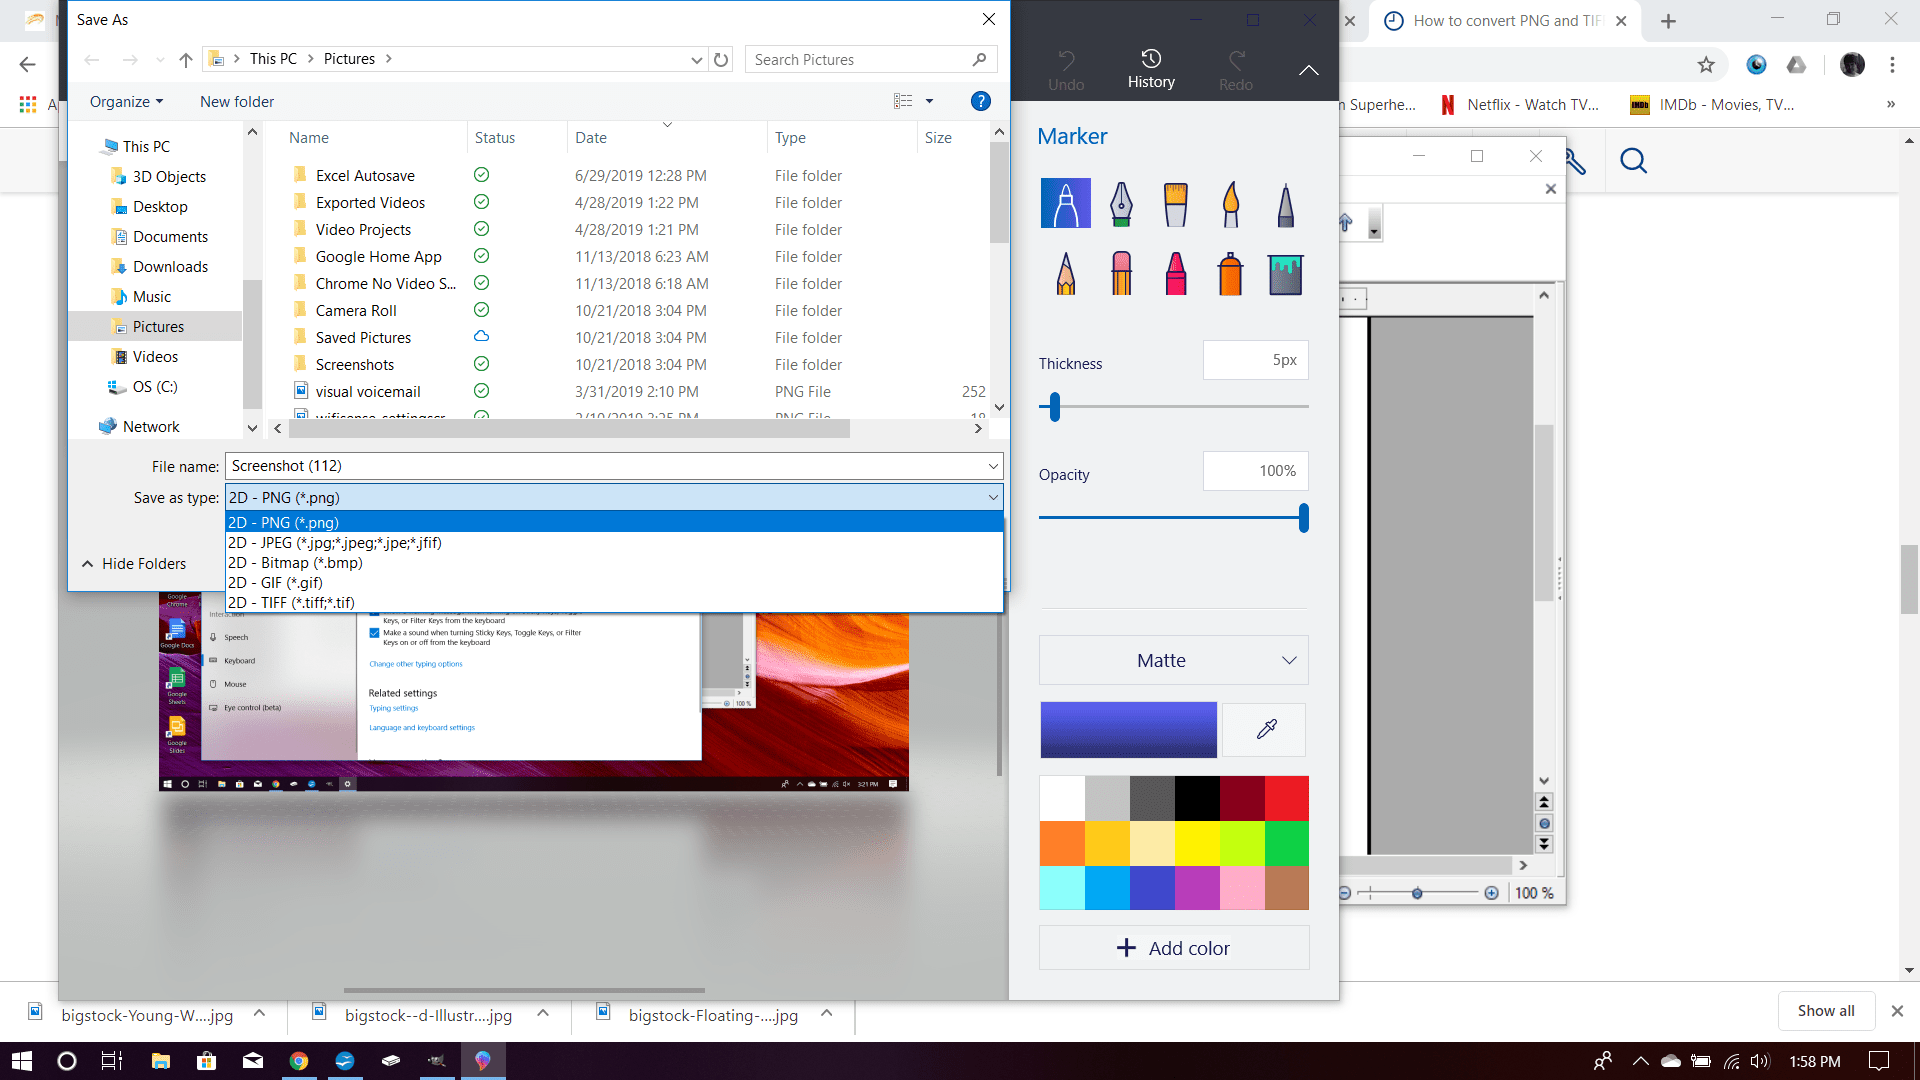Image resolution: width=1920 pixels, height=1080 pixels.
Task: Select 2D - GIF (*.gif) format option
Action: pos(277,582)
